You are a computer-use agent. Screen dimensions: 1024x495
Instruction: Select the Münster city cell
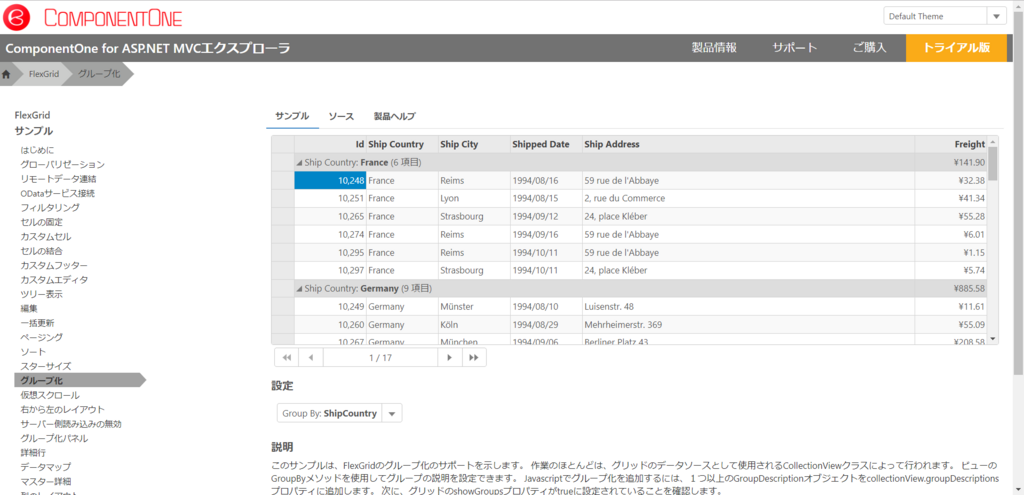pyautogui.click(x=474, y=306)
